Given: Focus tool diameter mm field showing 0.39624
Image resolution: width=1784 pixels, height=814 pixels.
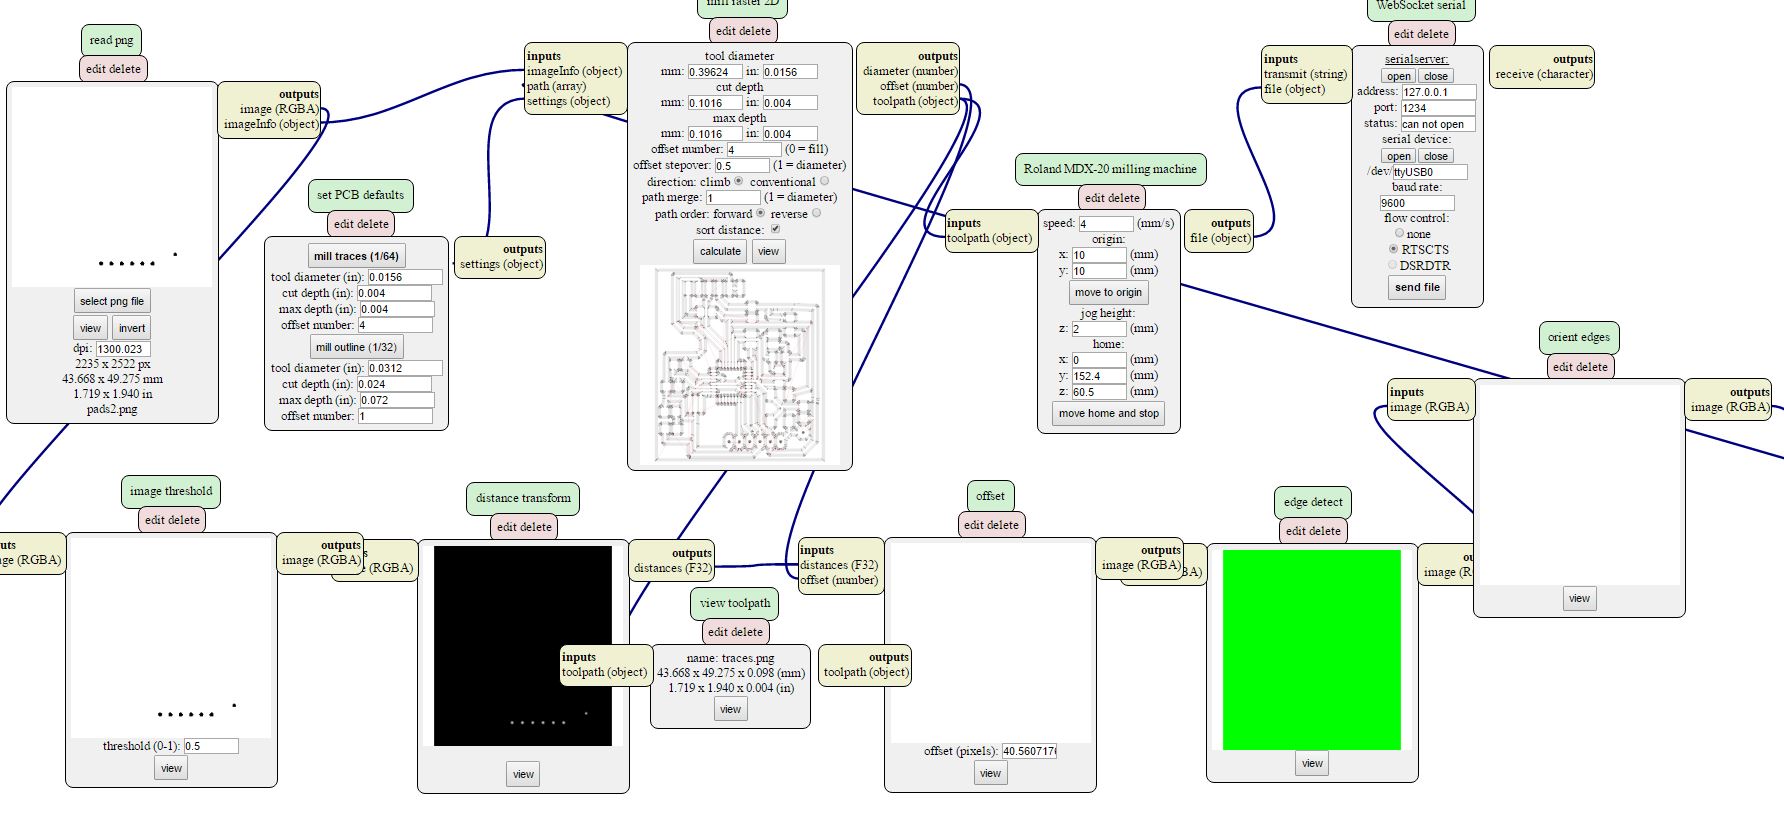Looking at the screenshot, I should click(715, 72).
